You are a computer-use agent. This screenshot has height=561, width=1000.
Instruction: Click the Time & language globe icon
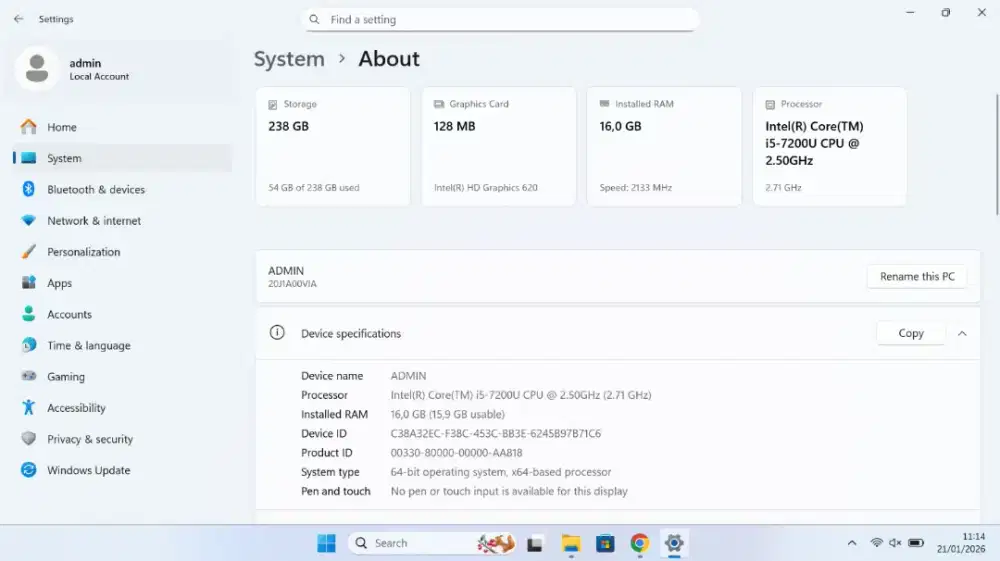29,345
